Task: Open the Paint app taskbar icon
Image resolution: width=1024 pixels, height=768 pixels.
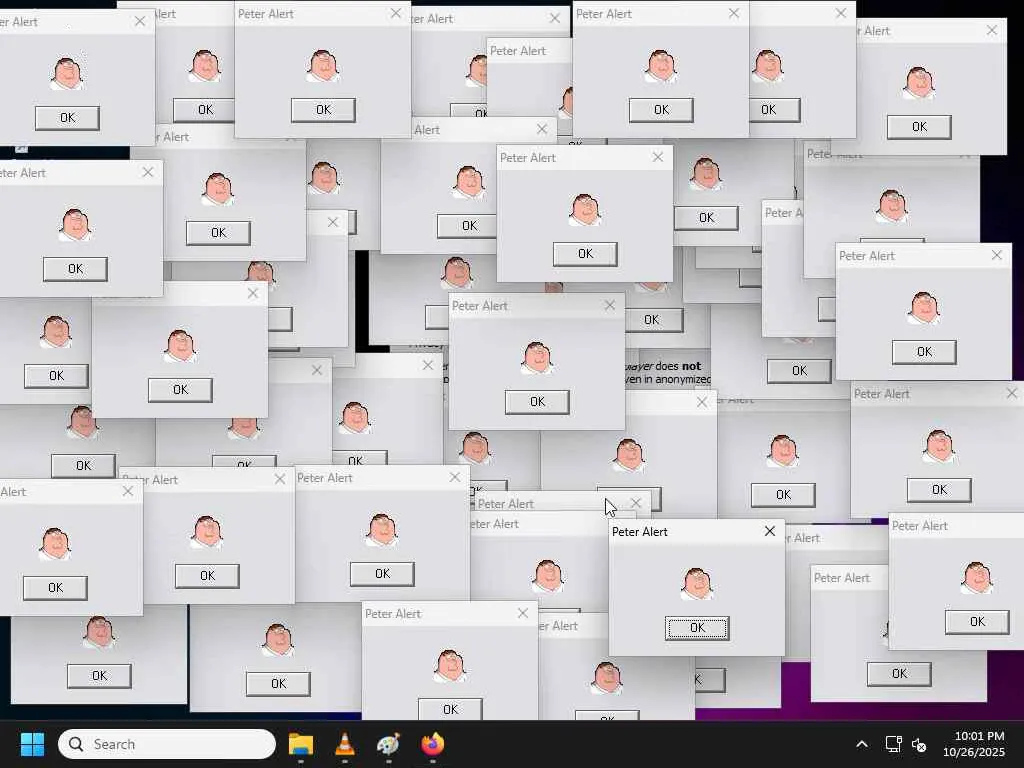Action: coord(389,744)
